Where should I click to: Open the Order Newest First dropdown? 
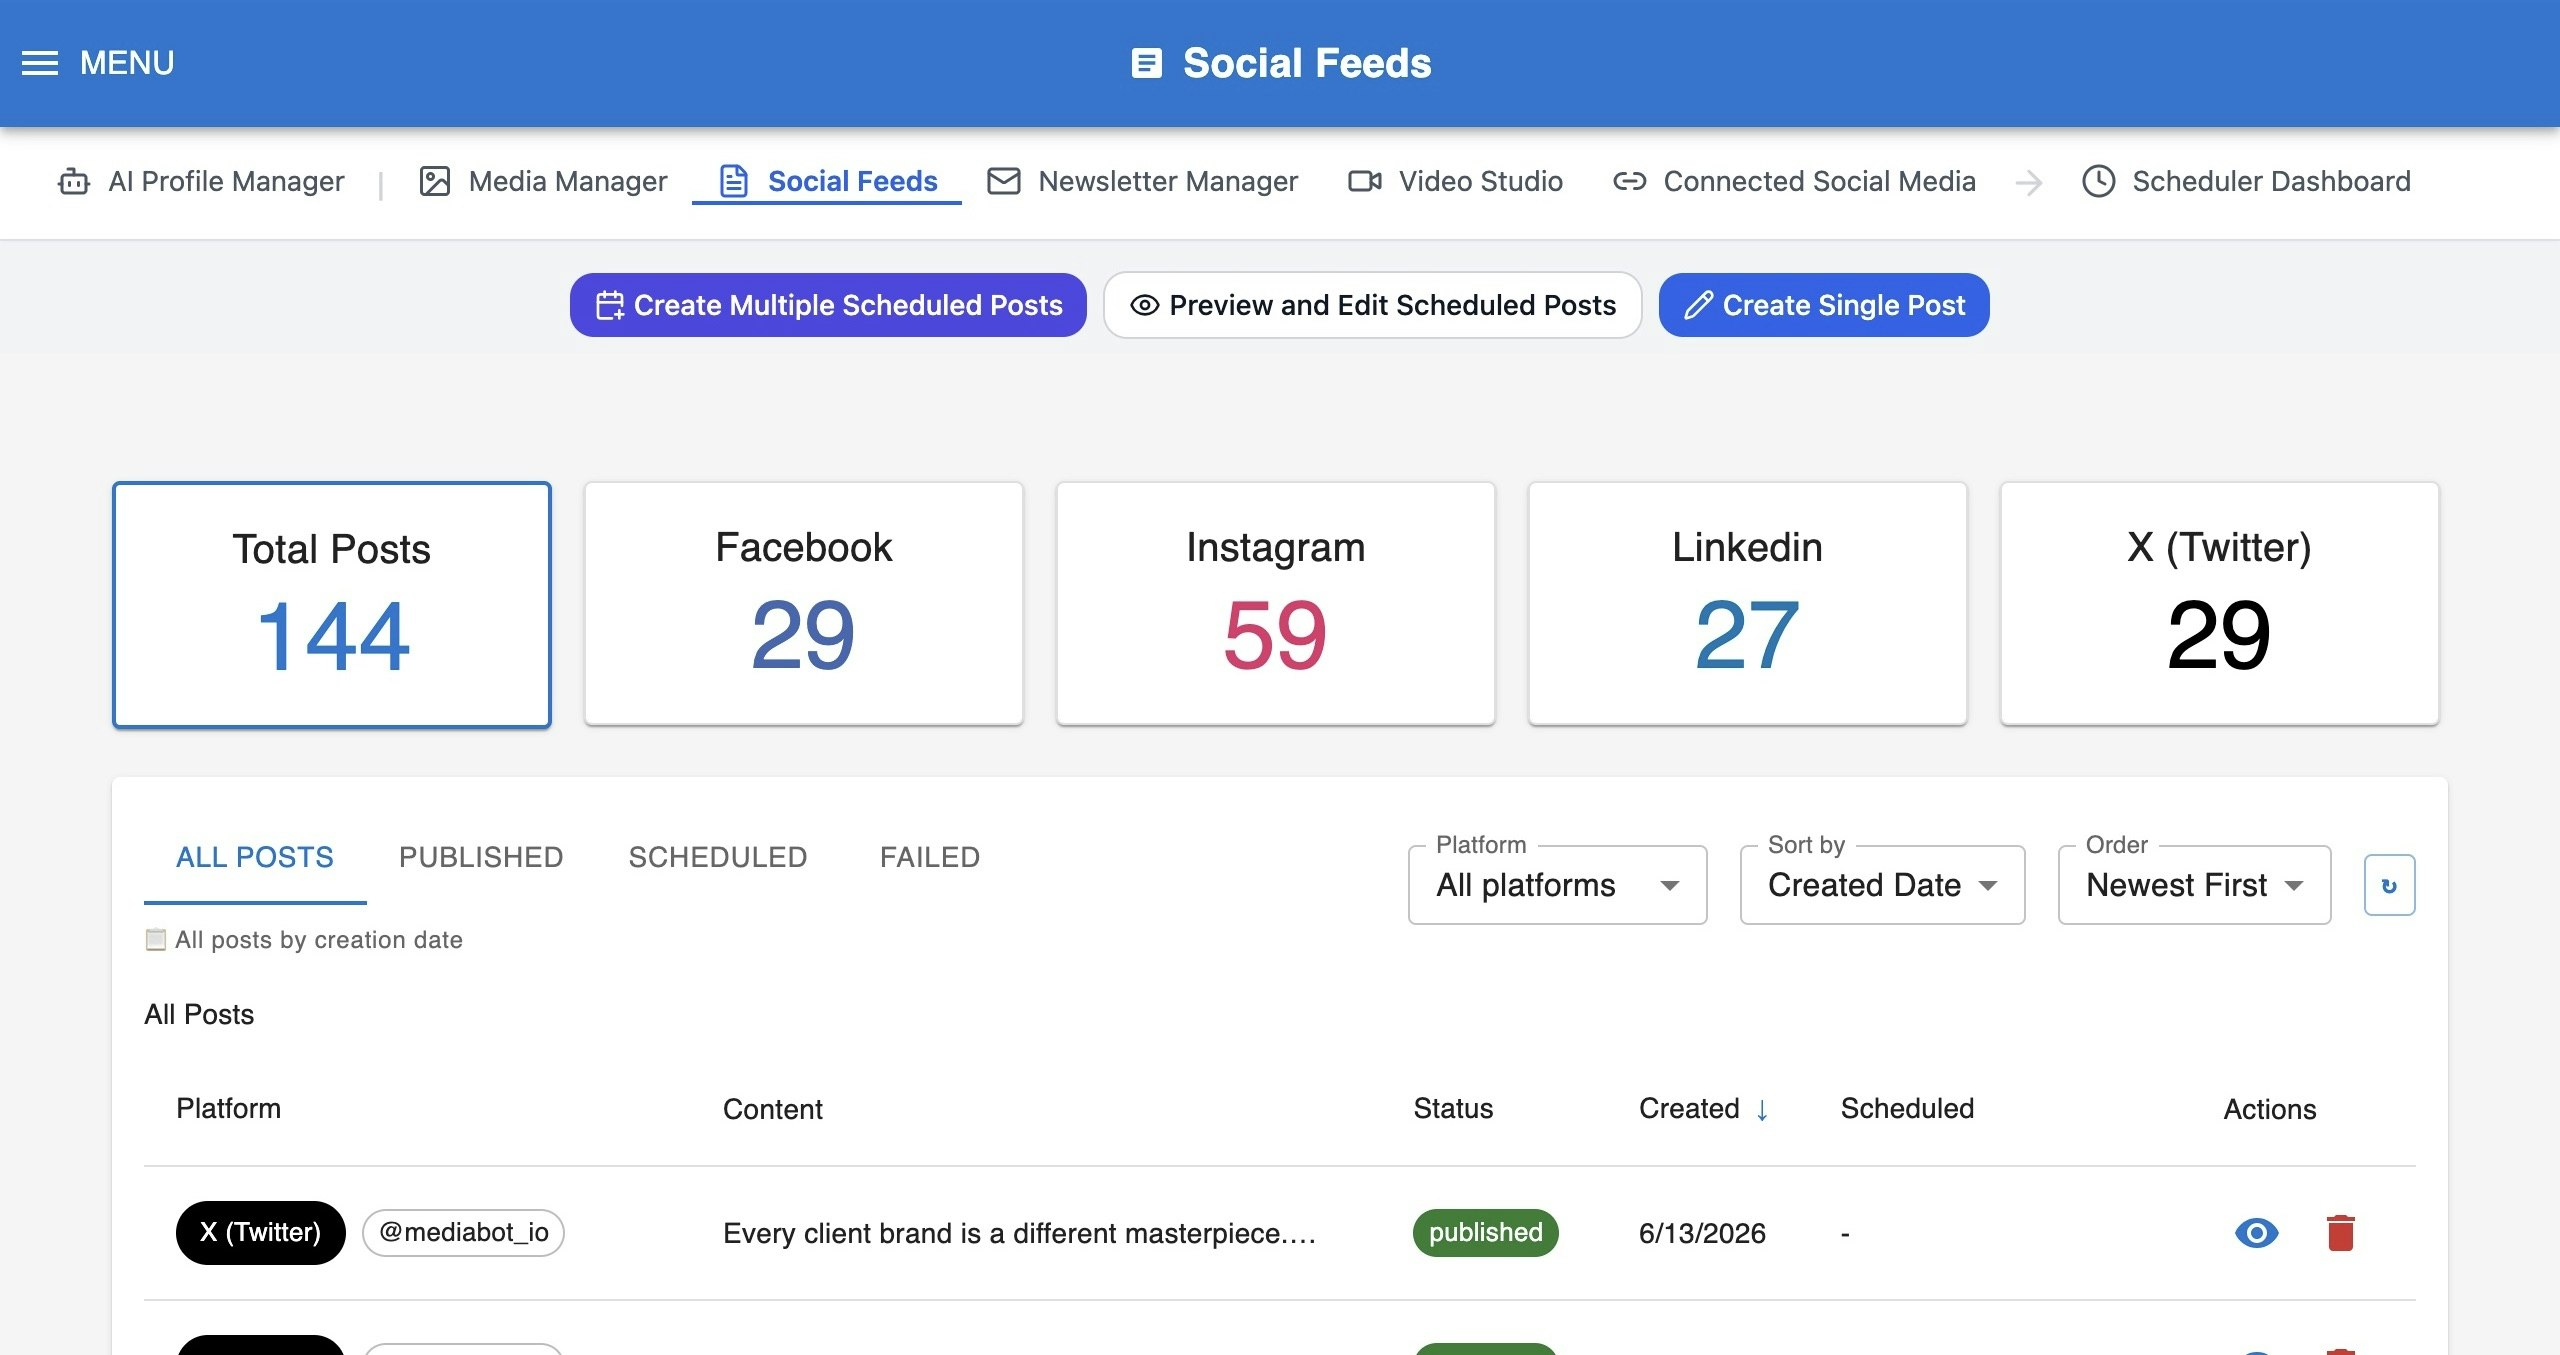point(2194,885)
